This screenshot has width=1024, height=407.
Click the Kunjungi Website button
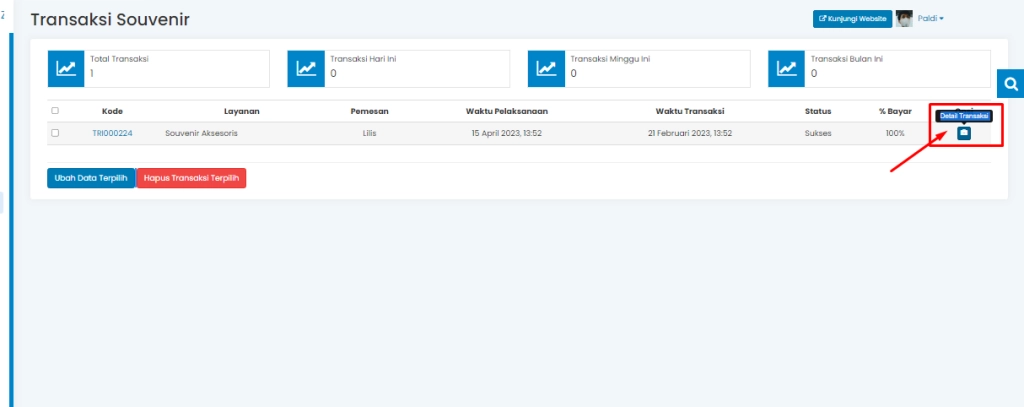pos(852,18)
